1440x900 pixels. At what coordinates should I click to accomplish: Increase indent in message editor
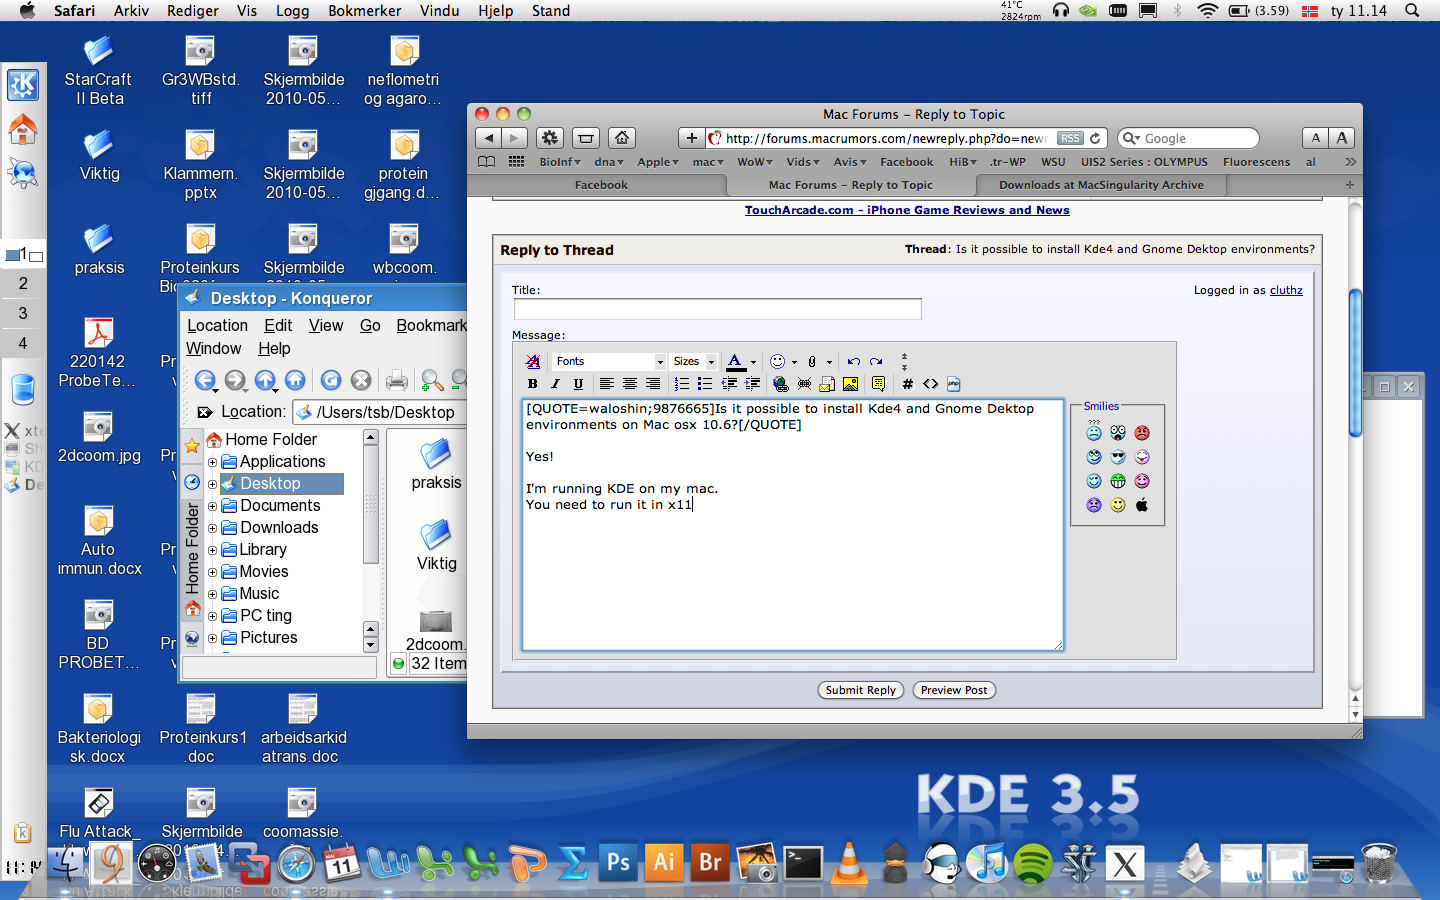[x=752, y=384]
